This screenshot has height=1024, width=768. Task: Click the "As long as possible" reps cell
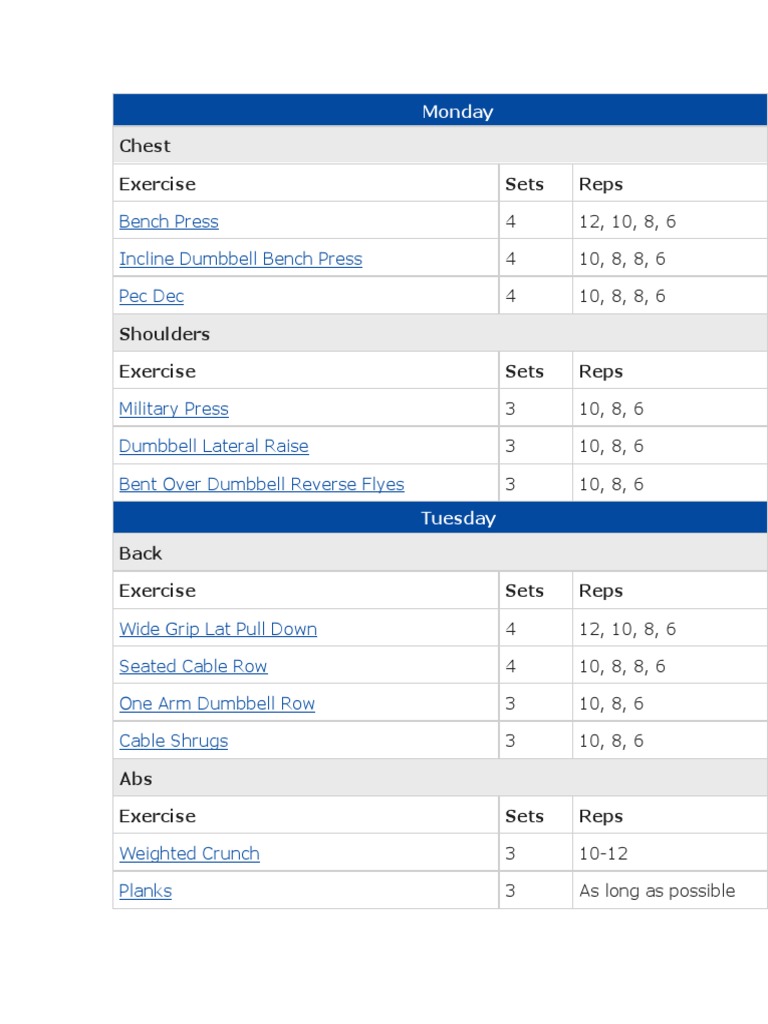point(656,891)
